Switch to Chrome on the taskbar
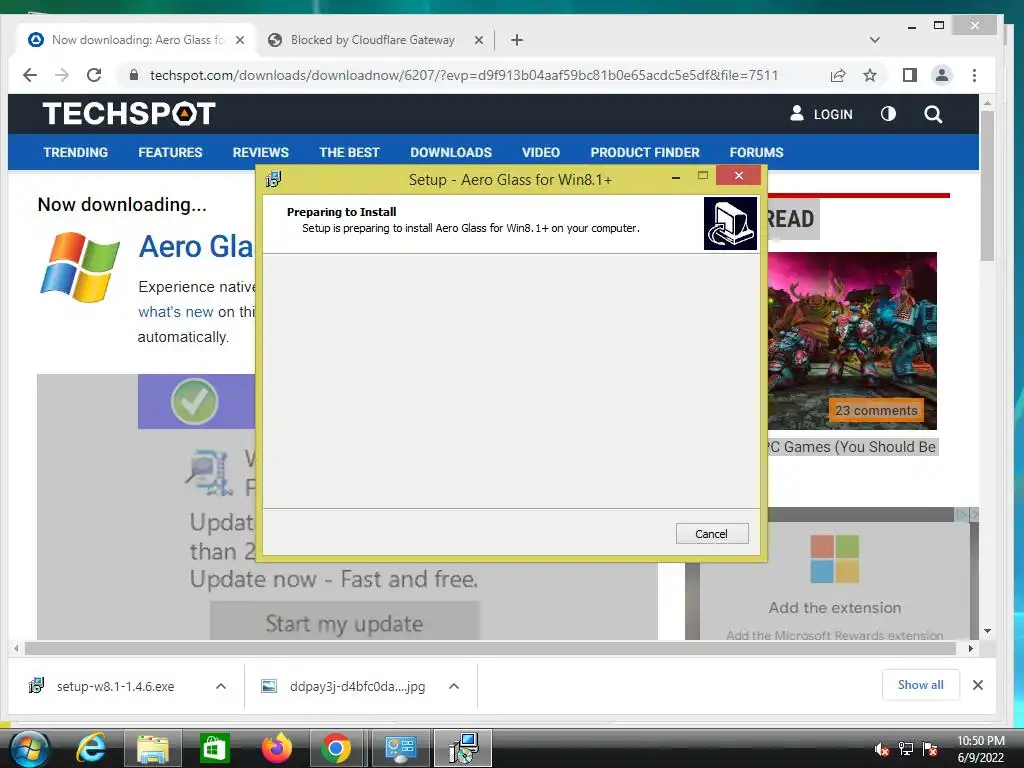 pyautogui.click(x=336, y=748)
